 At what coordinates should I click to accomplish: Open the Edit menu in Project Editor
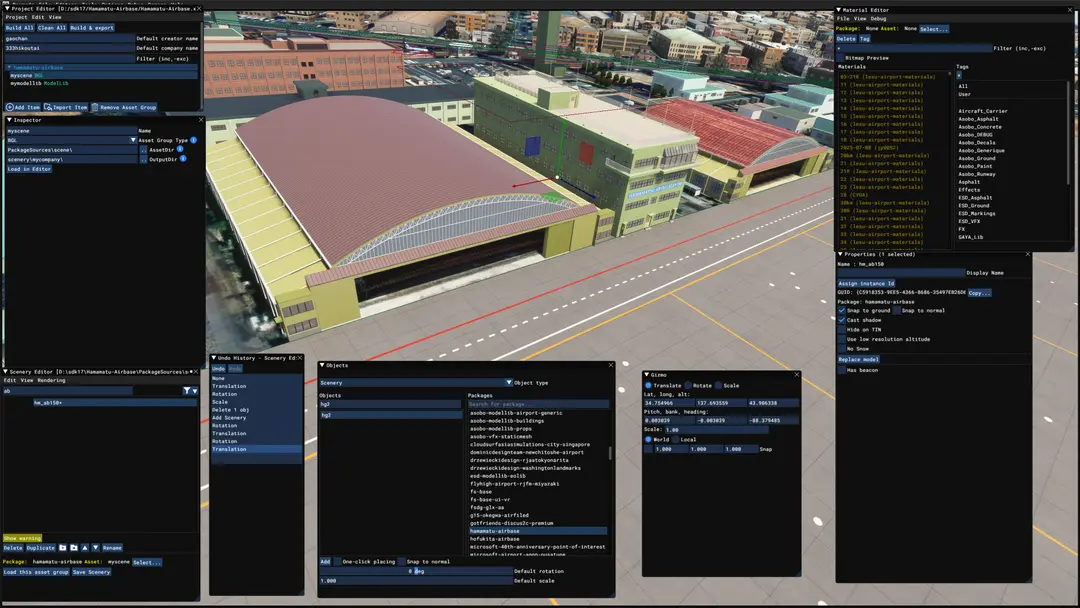[x=38, y=17]
